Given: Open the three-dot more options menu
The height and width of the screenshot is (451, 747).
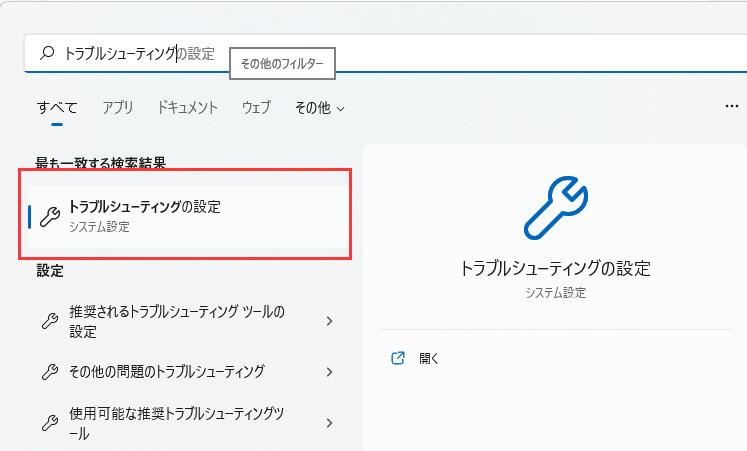Looking at the screenshot, I should point(731,107).
